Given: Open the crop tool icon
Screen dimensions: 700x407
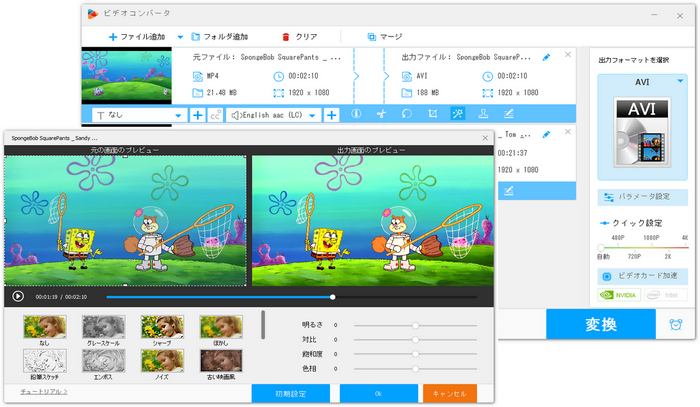Looking at the screenshot, I should (432, 115).
